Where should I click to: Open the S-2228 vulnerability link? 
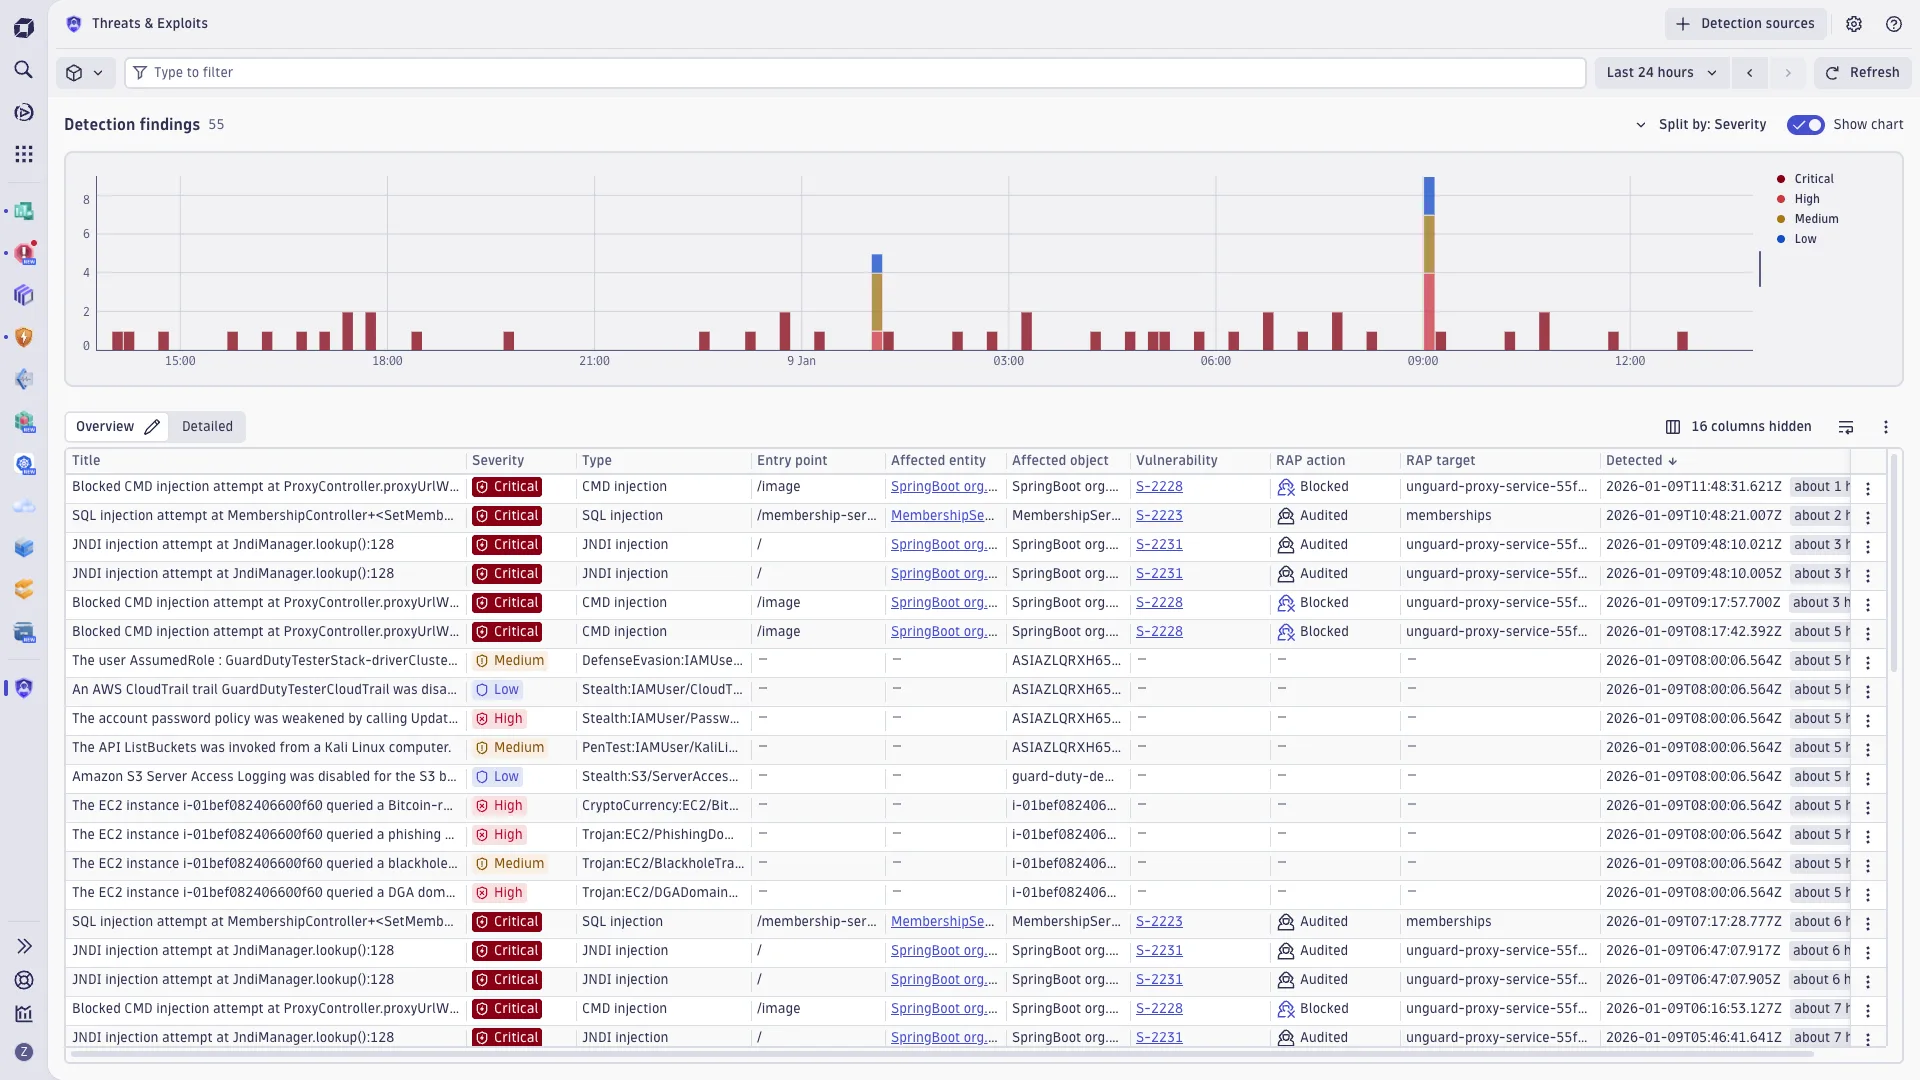click(x=1160, y=487)
